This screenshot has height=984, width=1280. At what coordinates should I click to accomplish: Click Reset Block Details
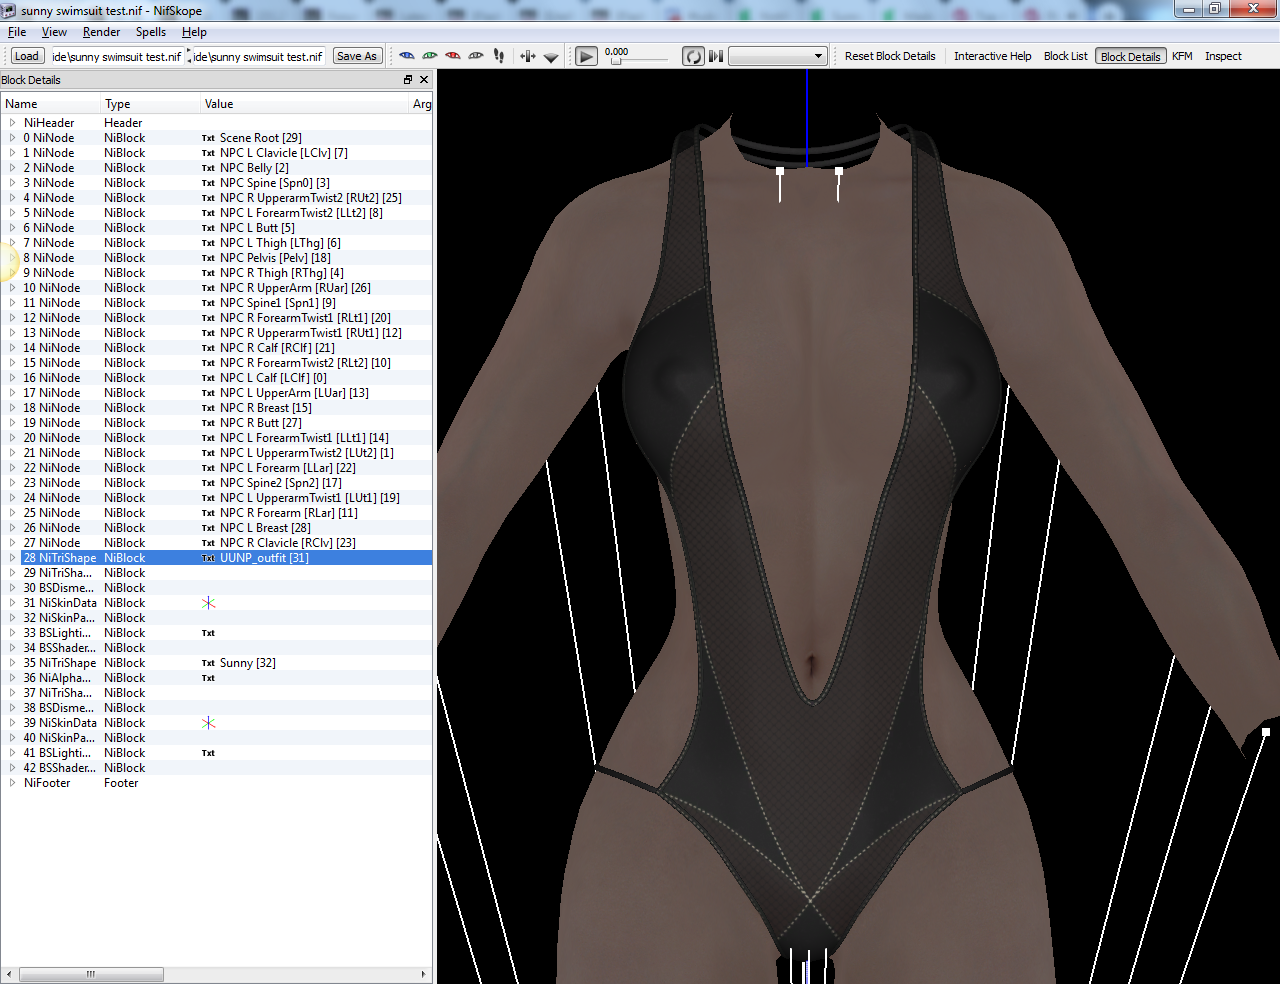(x=890, y=56)
